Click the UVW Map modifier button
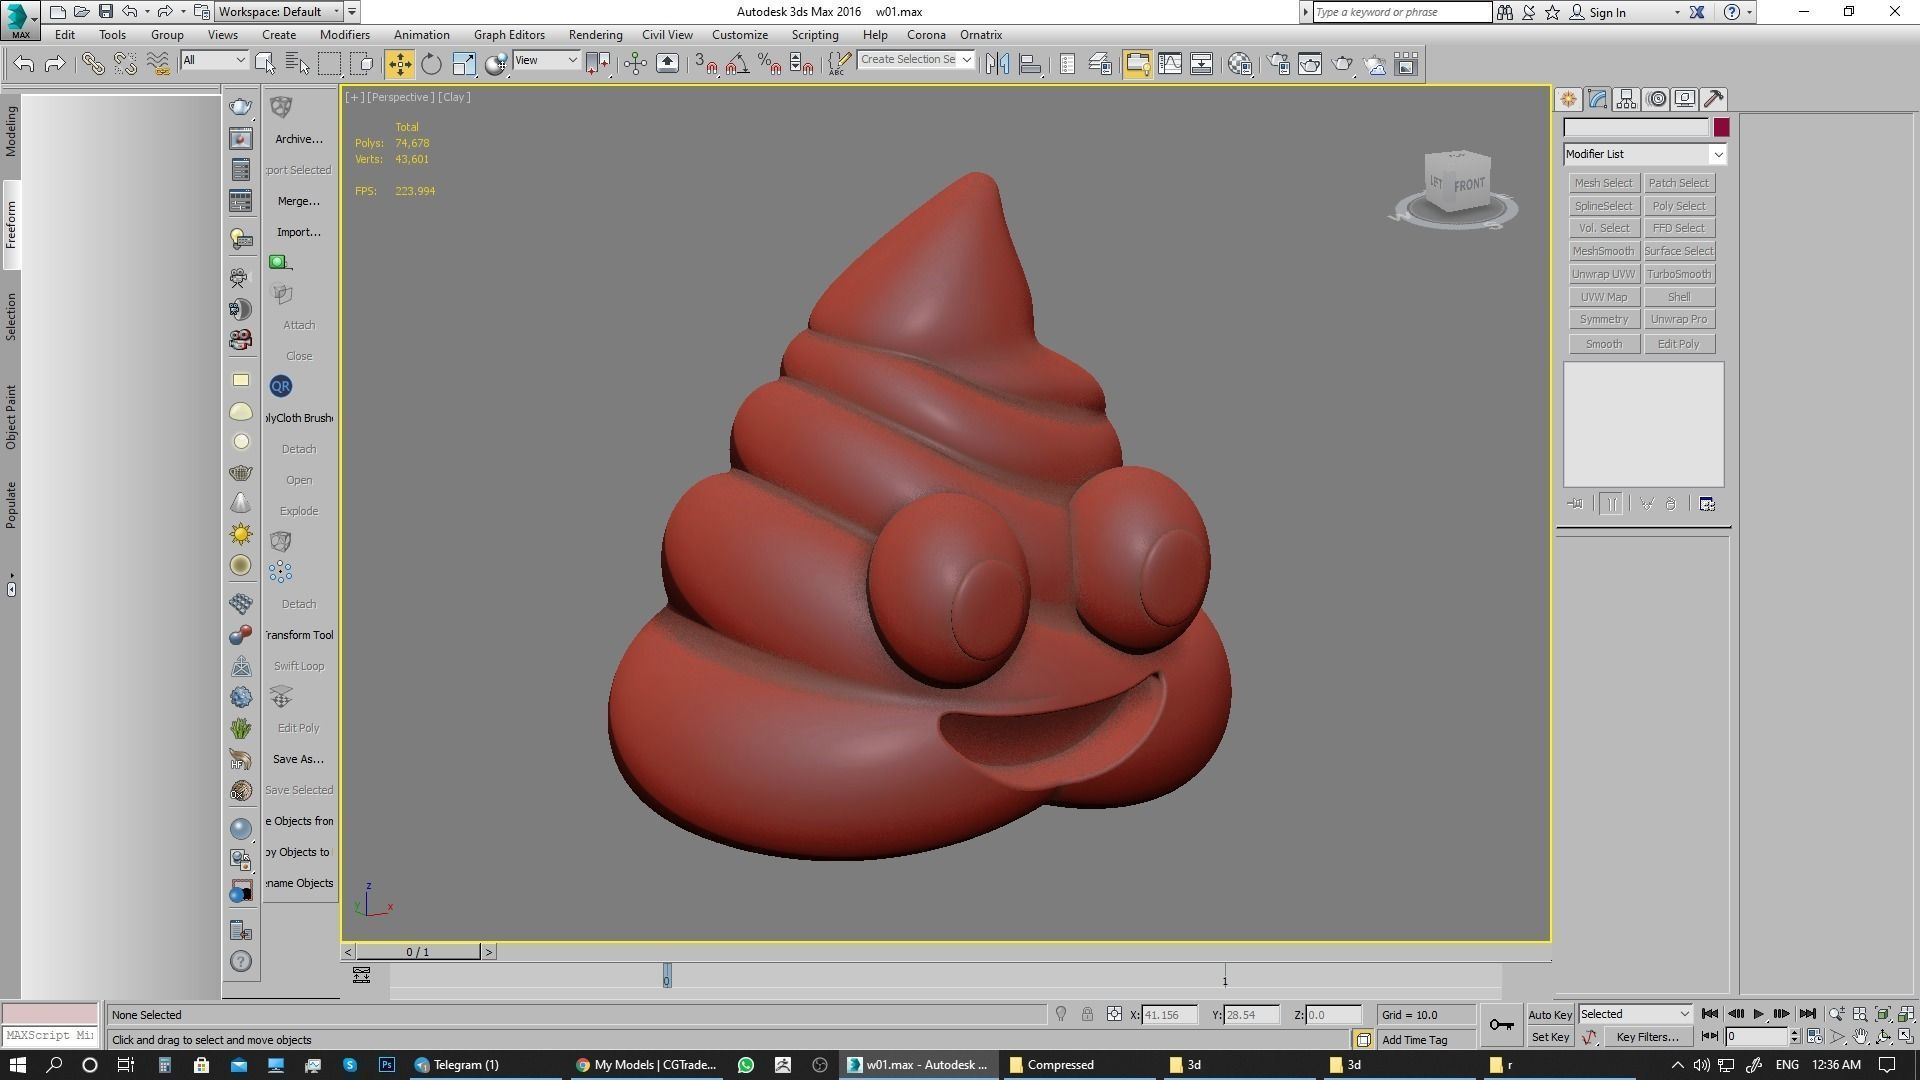Image resolution: width=1920 pixels, height=1080 pixels. pos(1604,297)
